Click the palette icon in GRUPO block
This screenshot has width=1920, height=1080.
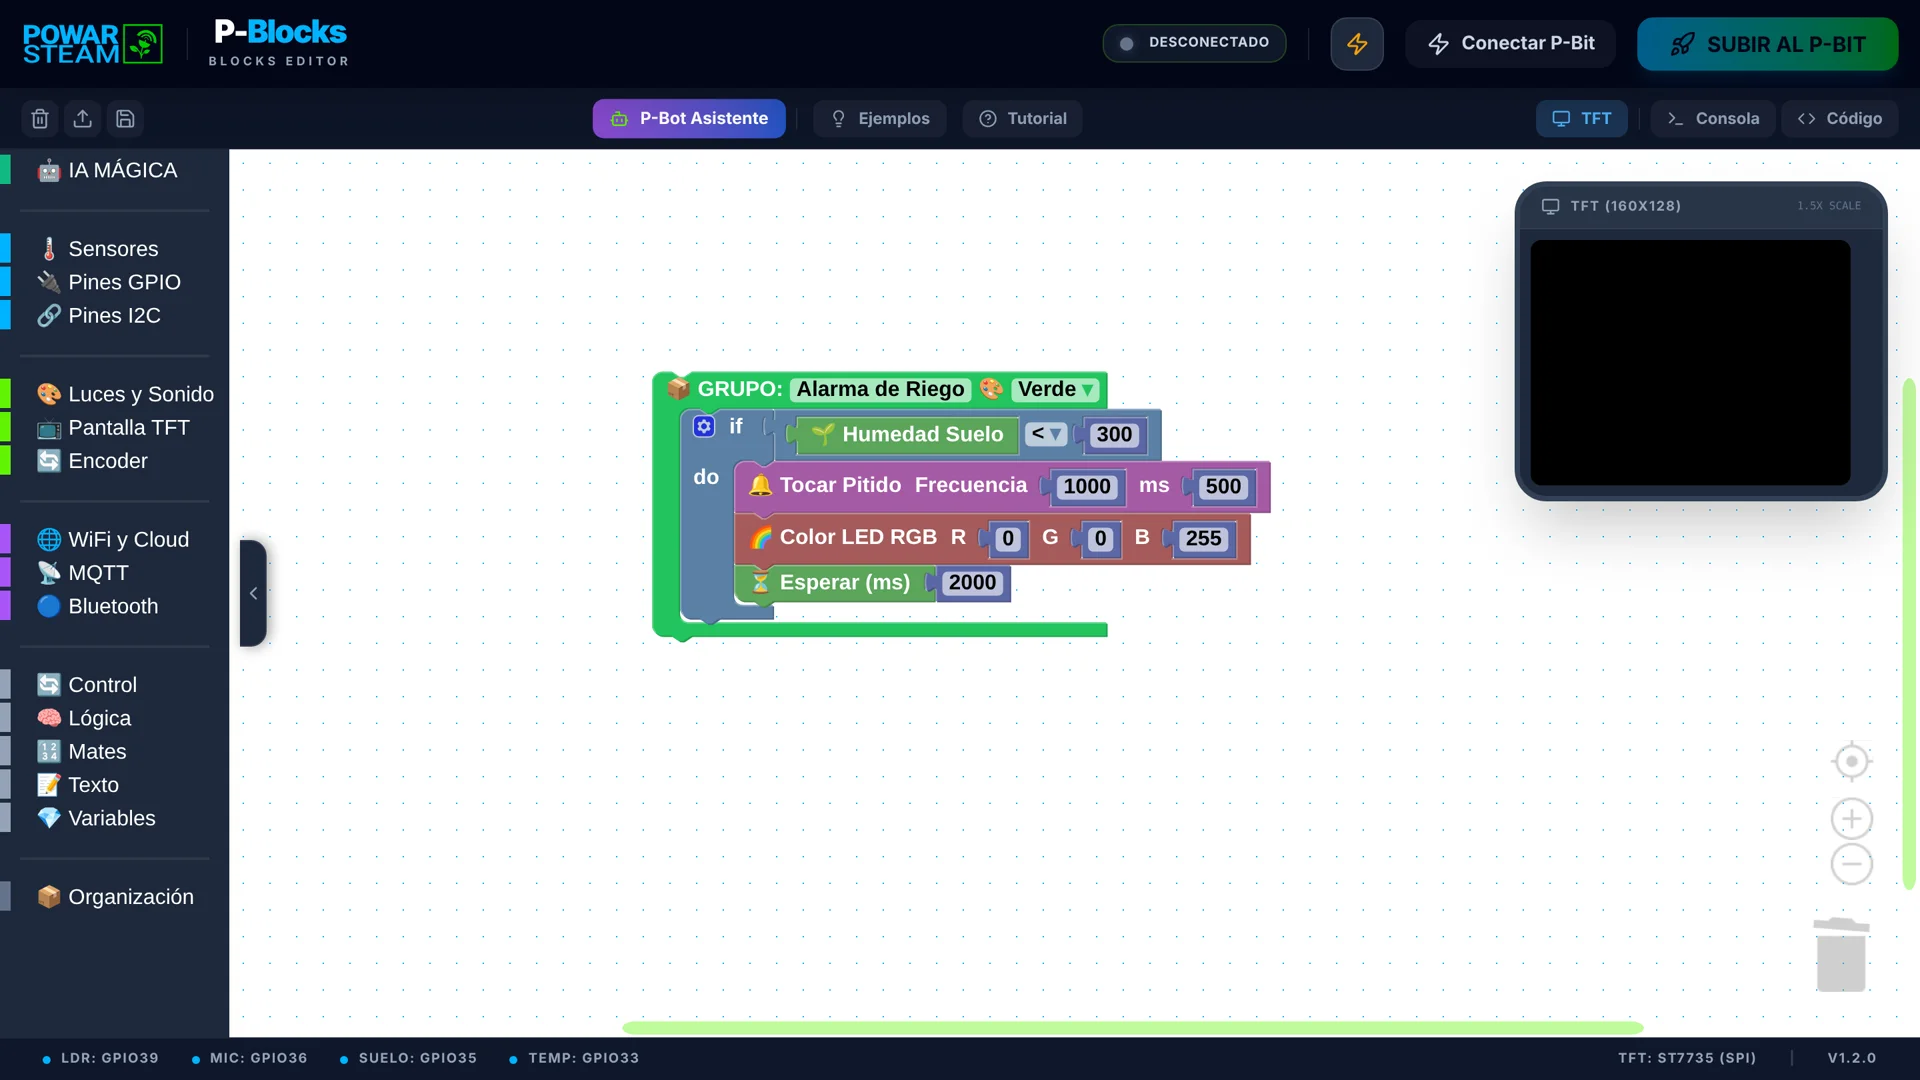pyautogui.click(x=991, y=389)
